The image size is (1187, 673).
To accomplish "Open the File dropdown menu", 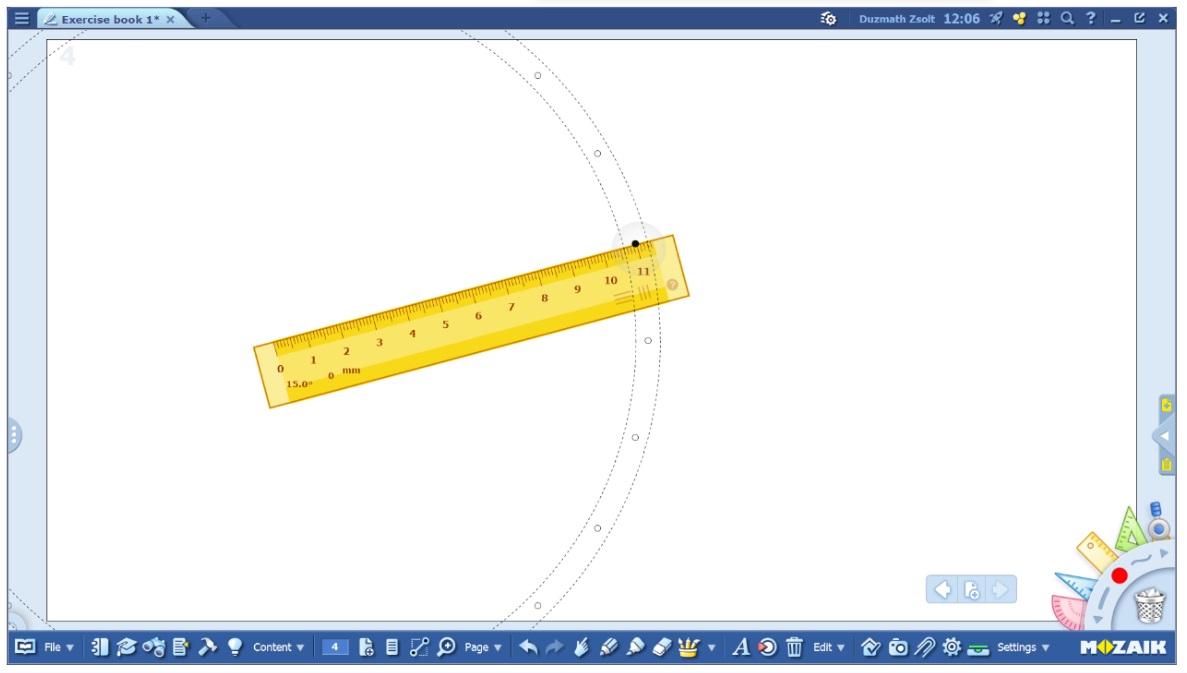I will pyautogui.click(x=58, y=647).
